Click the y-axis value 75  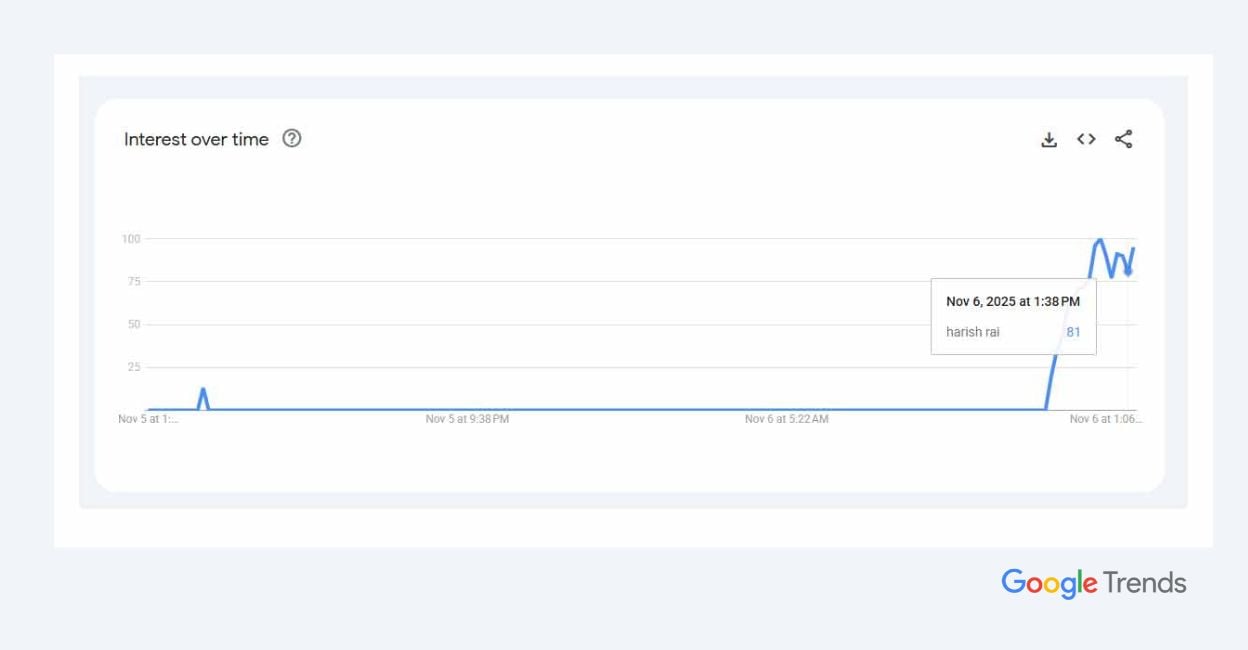(134, 281)
